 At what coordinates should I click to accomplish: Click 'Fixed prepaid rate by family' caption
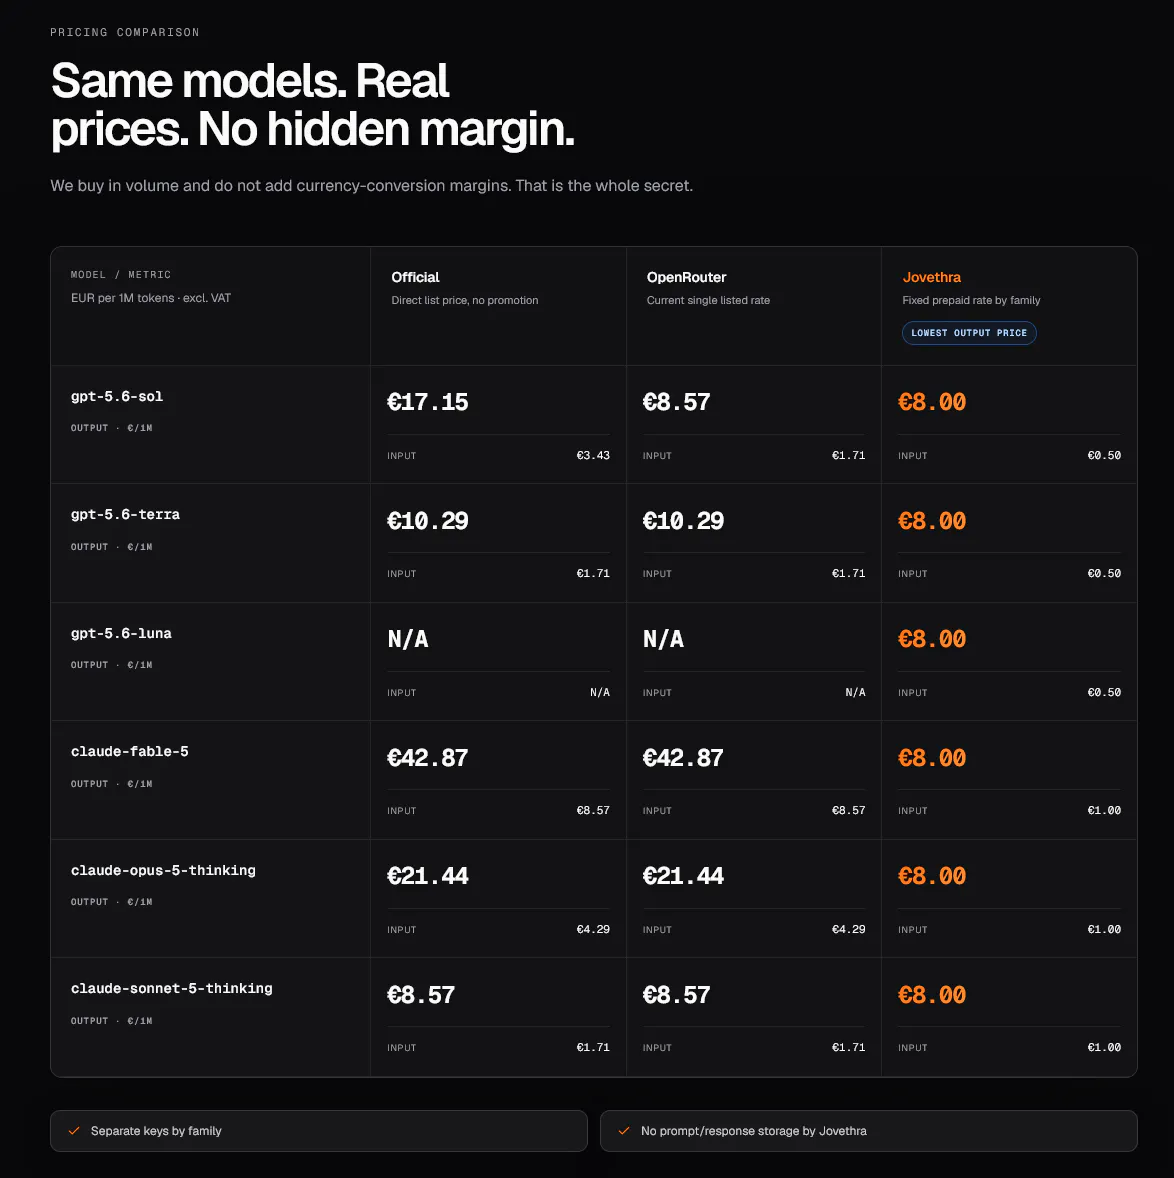(x=971, y=301)
